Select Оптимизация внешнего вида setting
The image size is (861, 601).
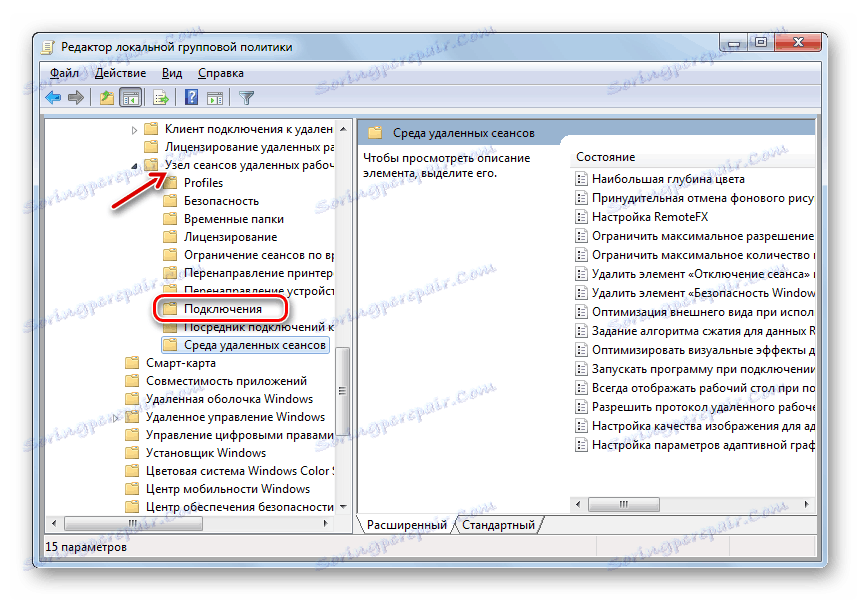coord(702,312)
